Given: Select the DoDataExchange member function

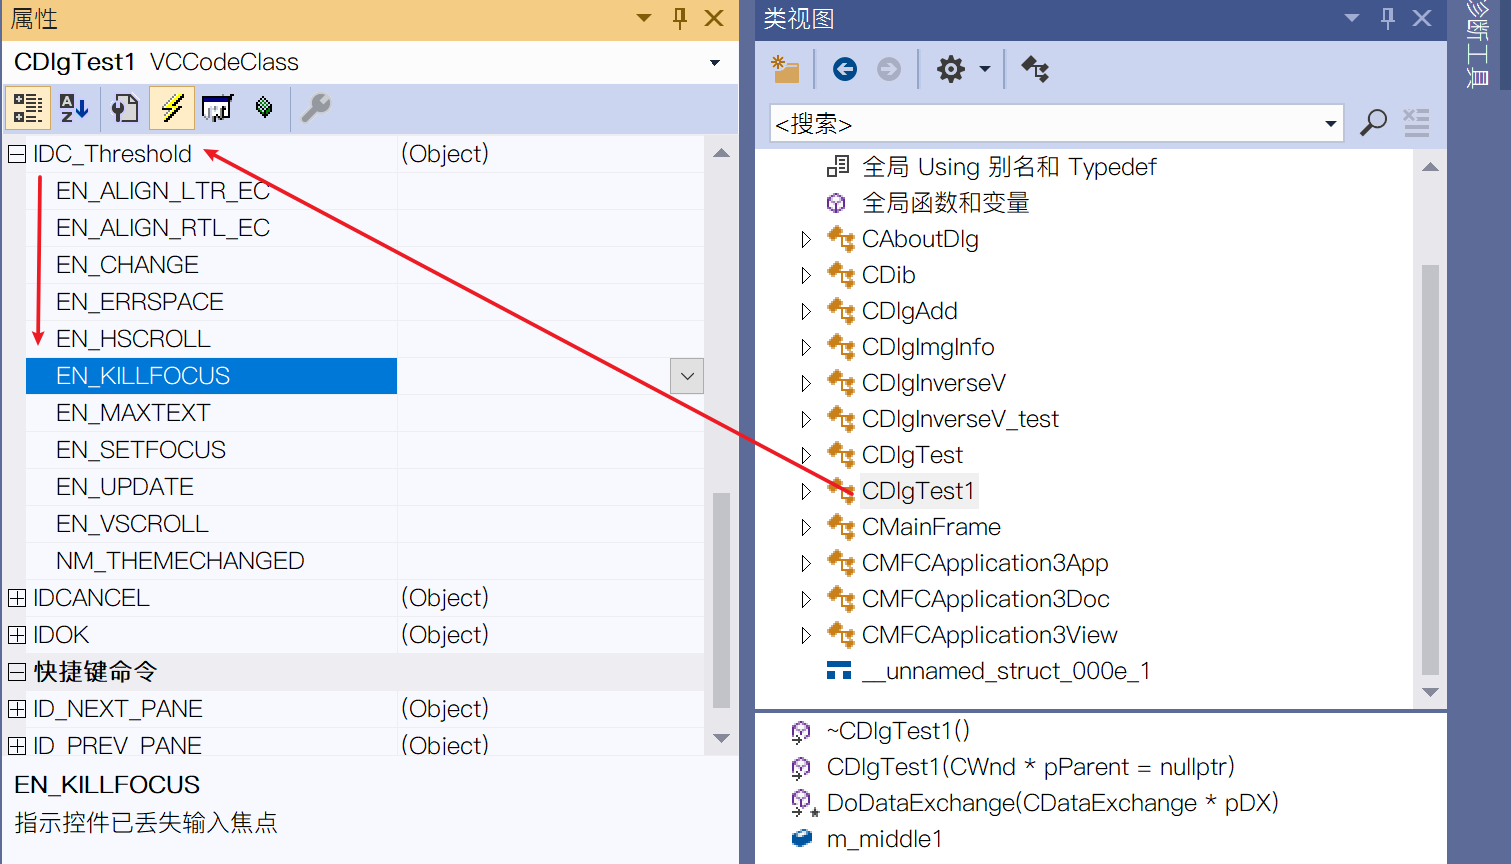Looking at the screenshot, I should tap(1052, 803).
